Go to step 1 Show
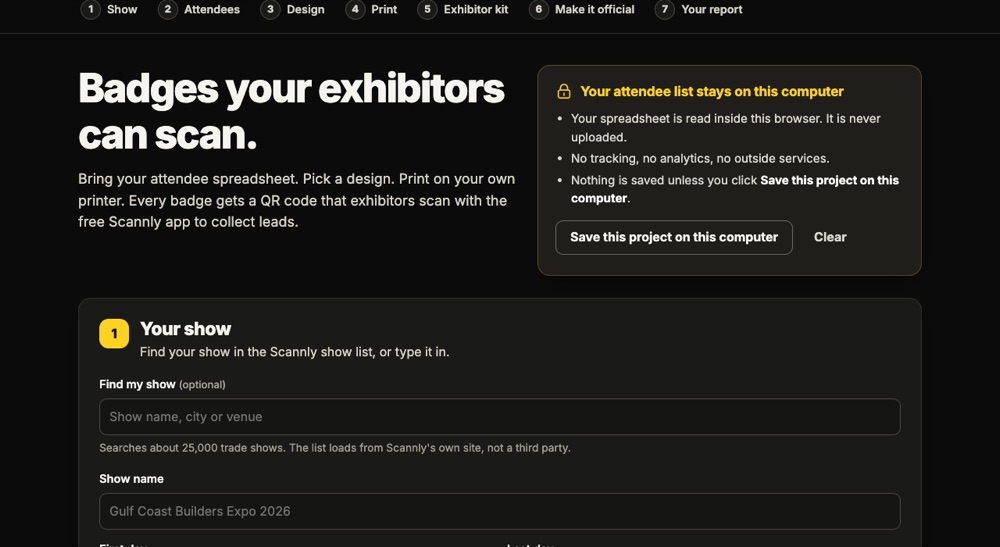 click(x=109, y=10)
